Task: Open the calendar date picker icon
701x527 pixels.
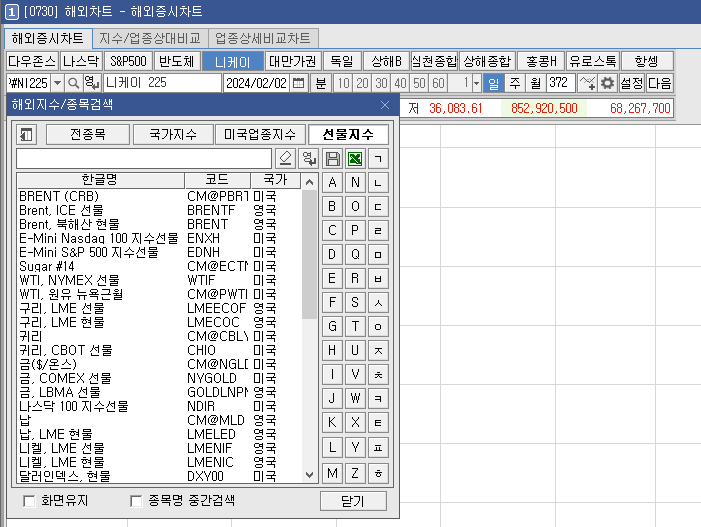Action: 298,83
